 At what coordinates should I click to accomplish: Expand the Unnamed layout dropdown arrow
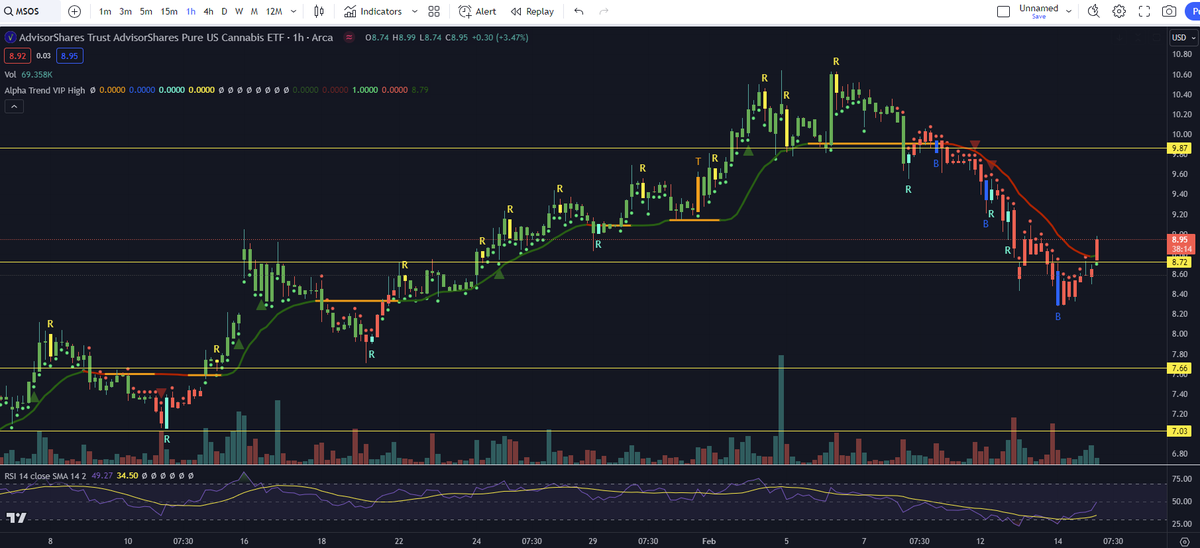[x=1069, y=11]
